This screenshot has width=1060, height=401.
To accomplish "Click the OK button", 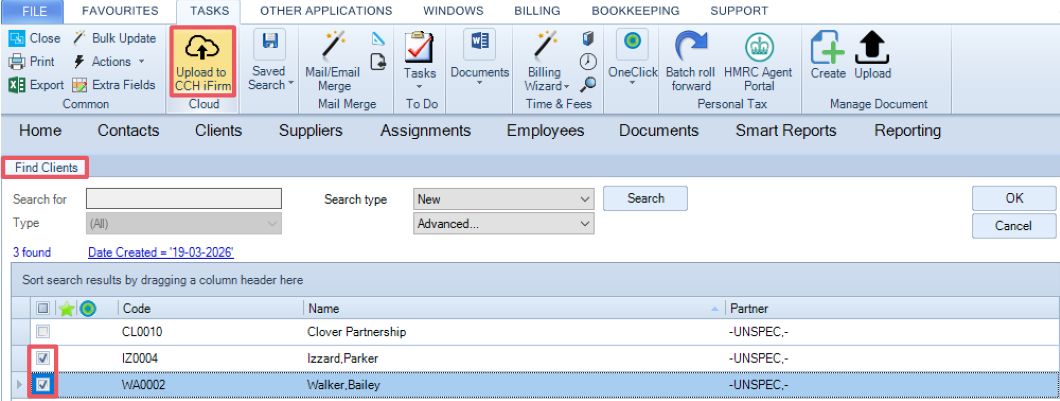I will click(x=1014, y=198).
